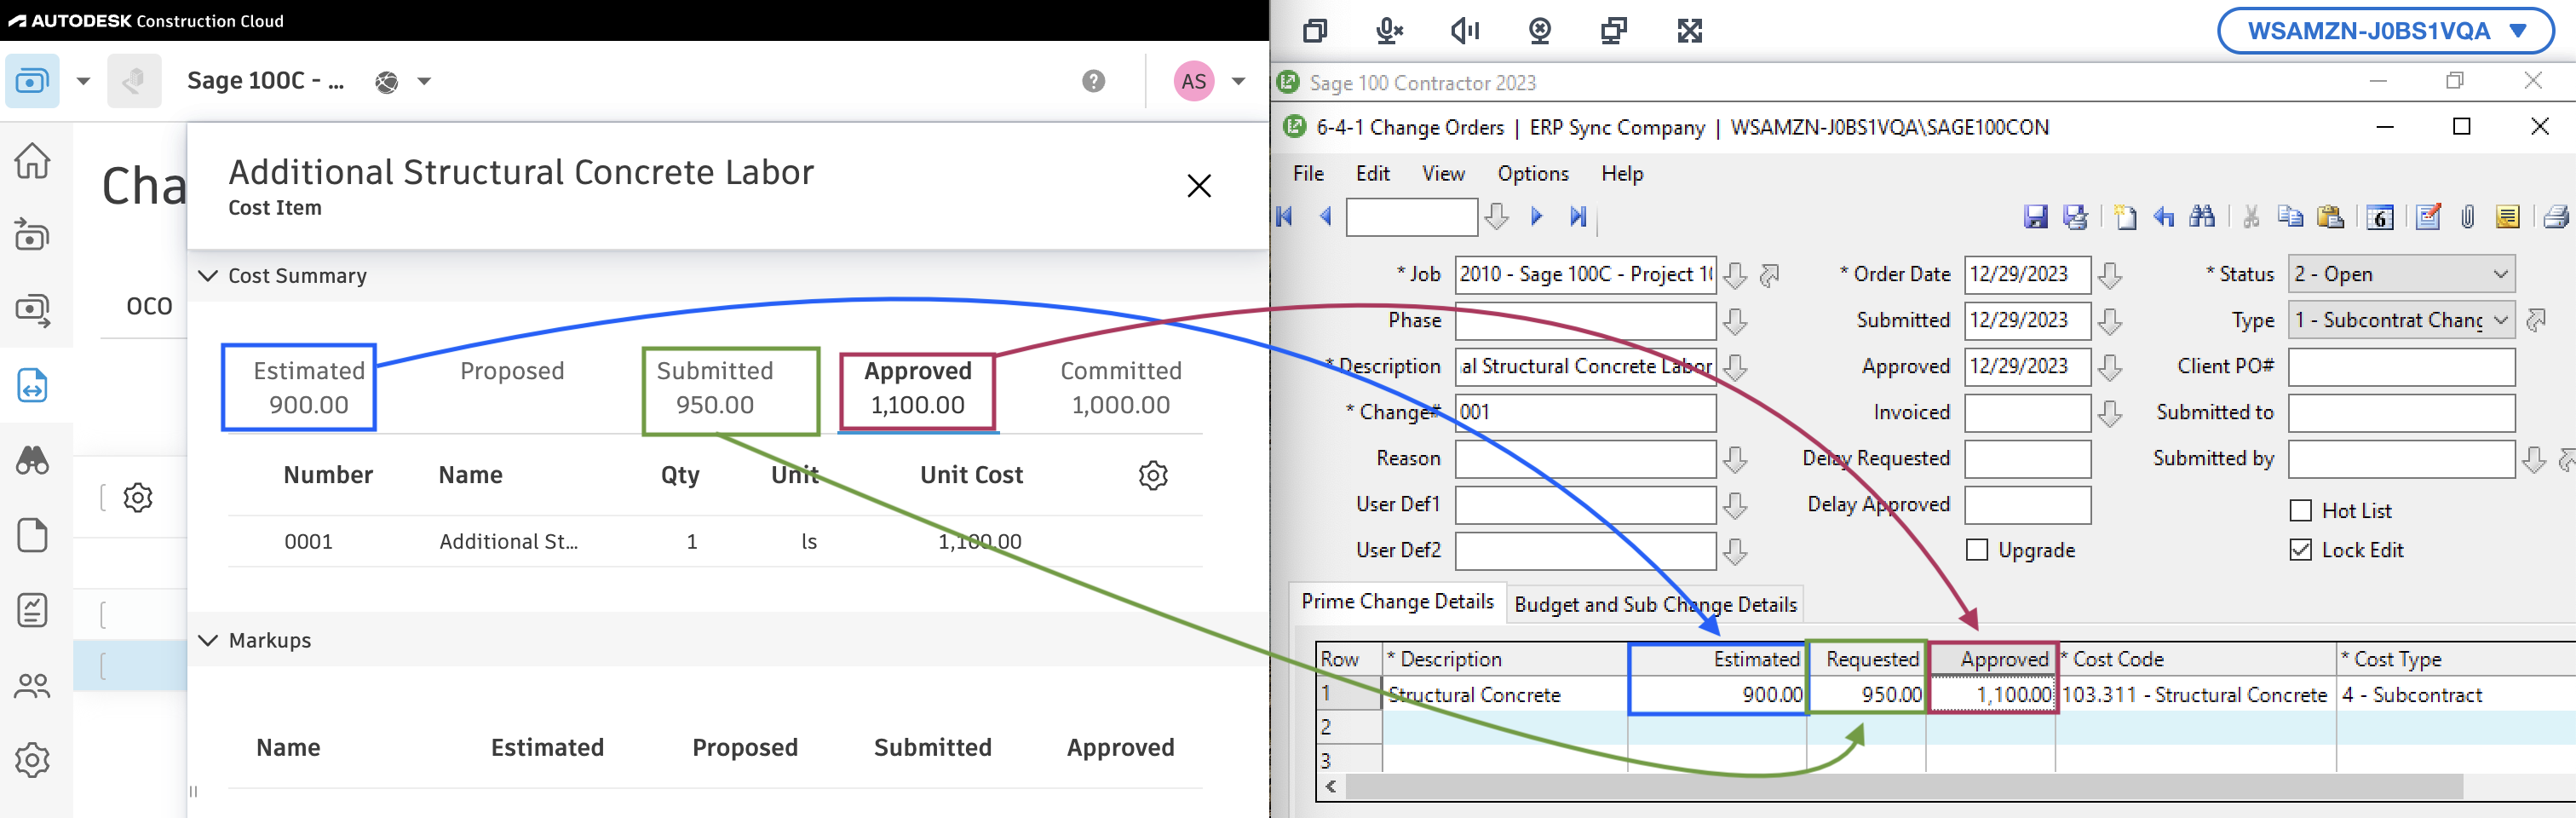
Task: Click the Sage record number box in toolbar
Action: point(1411,217)
